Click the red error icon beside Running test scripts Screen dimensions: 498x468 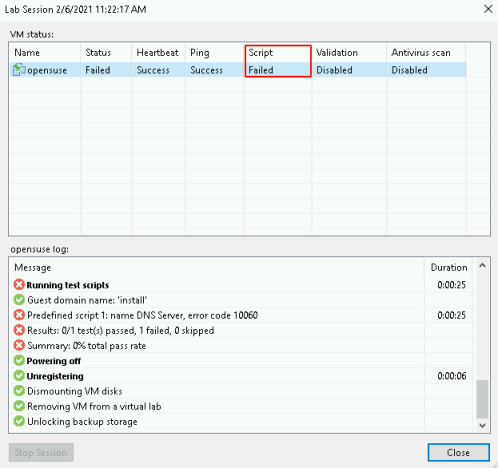(19, 285)
